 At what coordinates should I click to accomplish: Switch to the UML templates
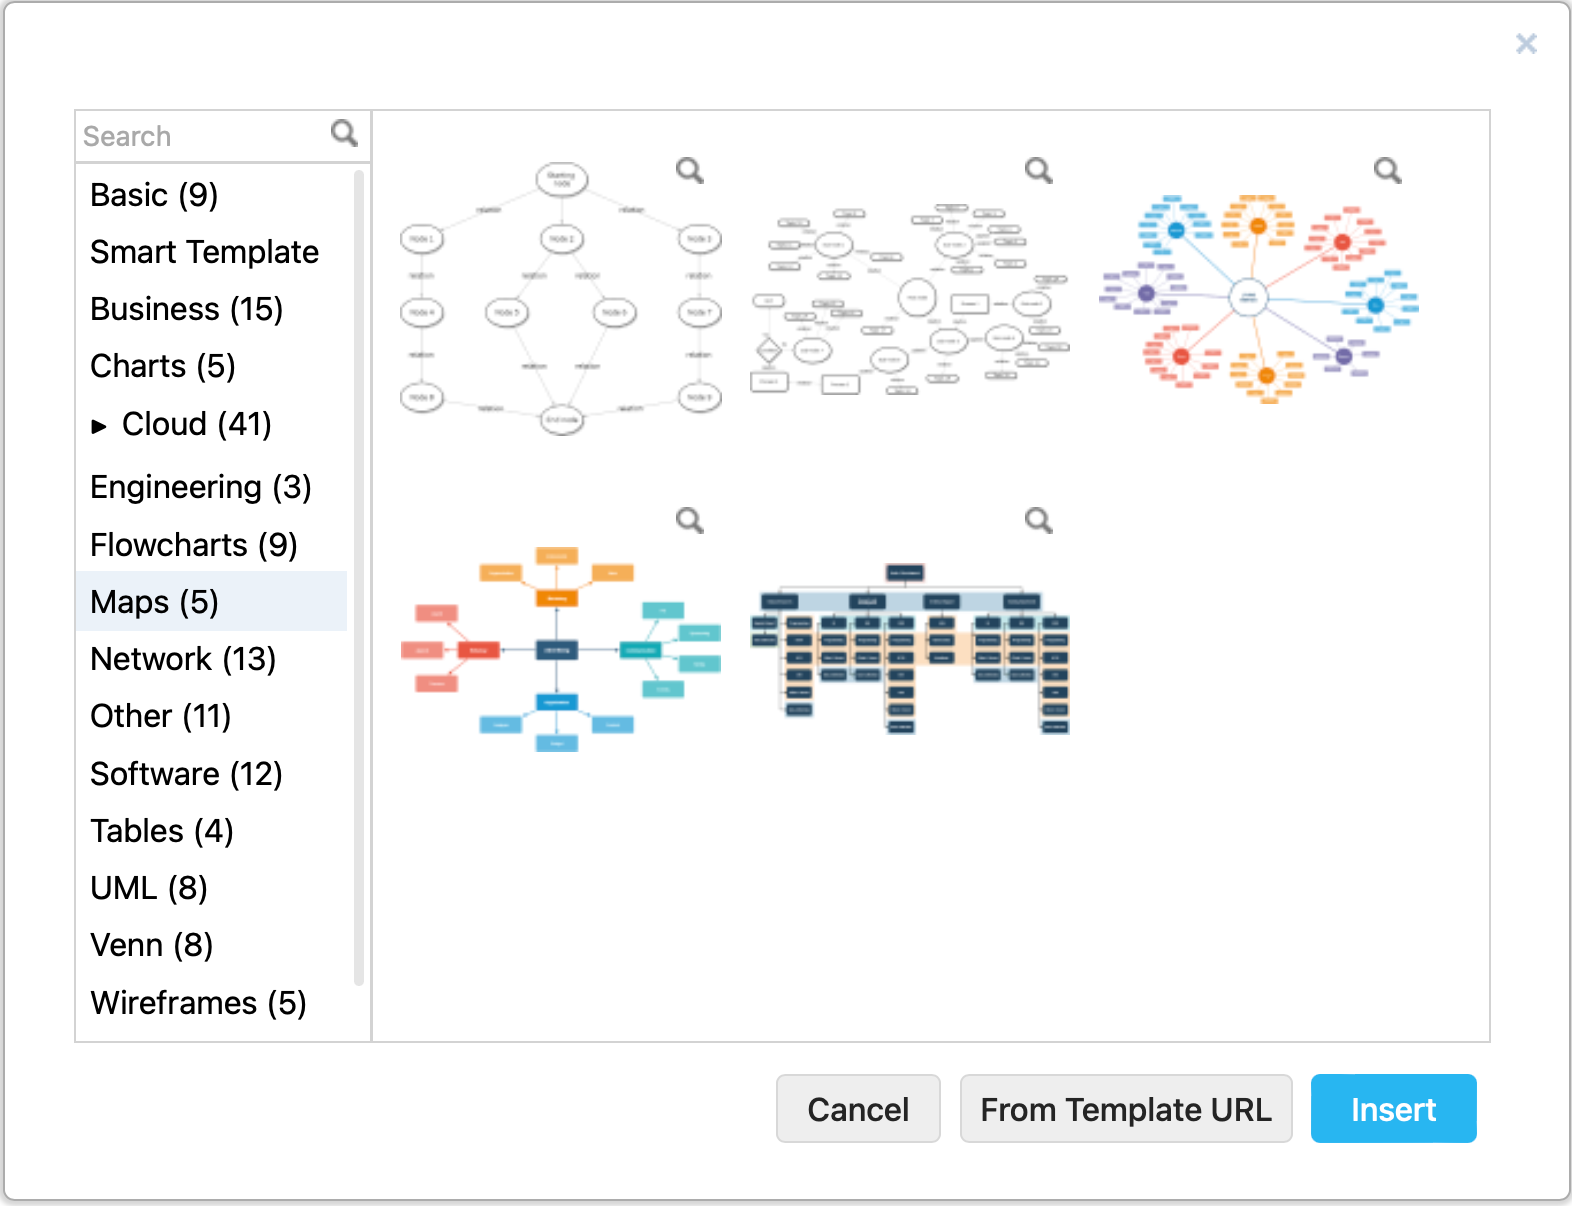pos(148,888)
